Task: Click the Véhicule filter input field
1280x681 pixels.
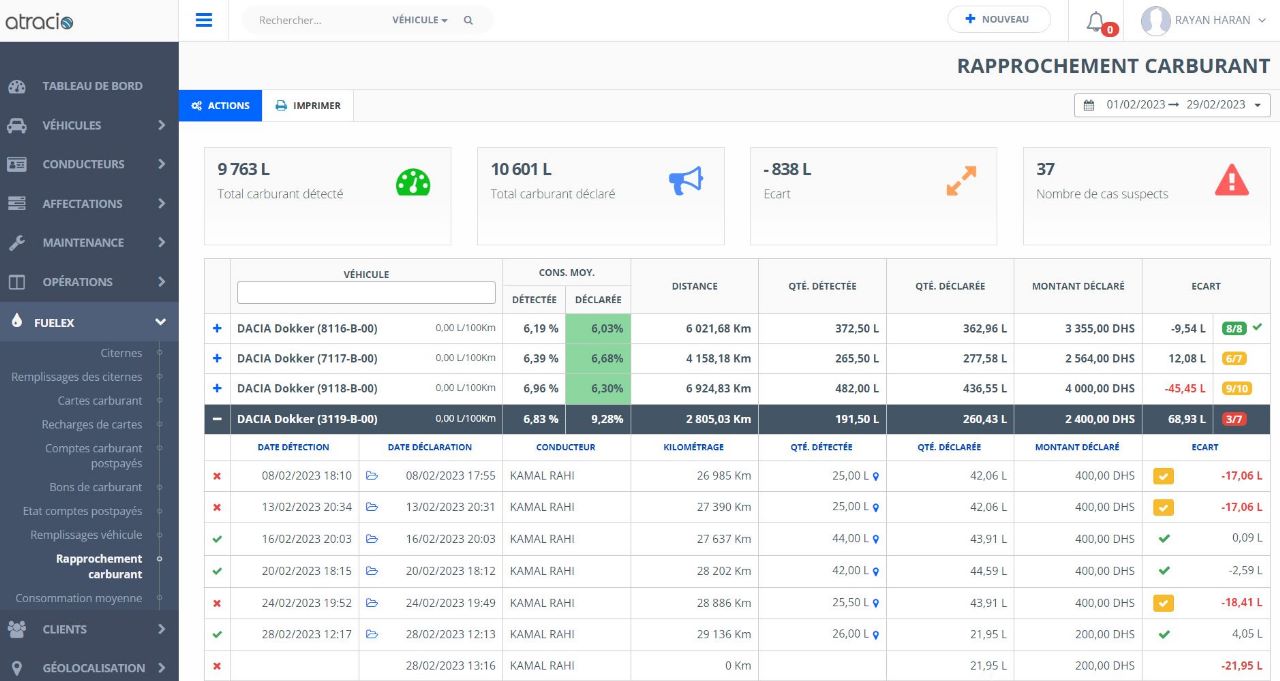Action: coord(366,292)
